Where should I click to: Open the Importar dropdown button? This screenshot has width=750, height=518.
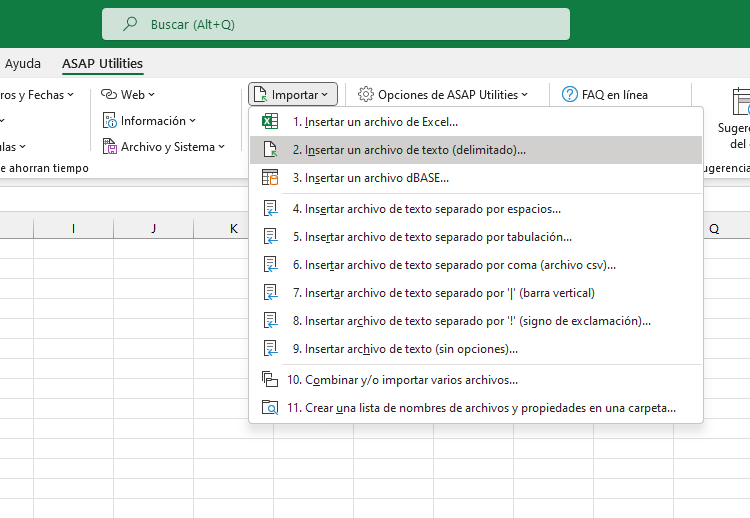[293, 94]
